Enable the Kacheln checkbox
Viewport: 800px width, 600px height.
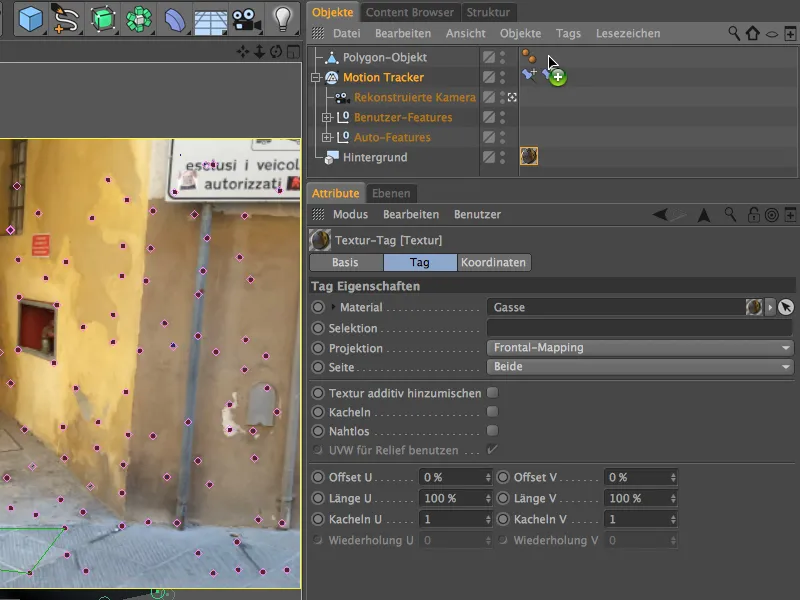pyautogui.click(x=492, y=411)
